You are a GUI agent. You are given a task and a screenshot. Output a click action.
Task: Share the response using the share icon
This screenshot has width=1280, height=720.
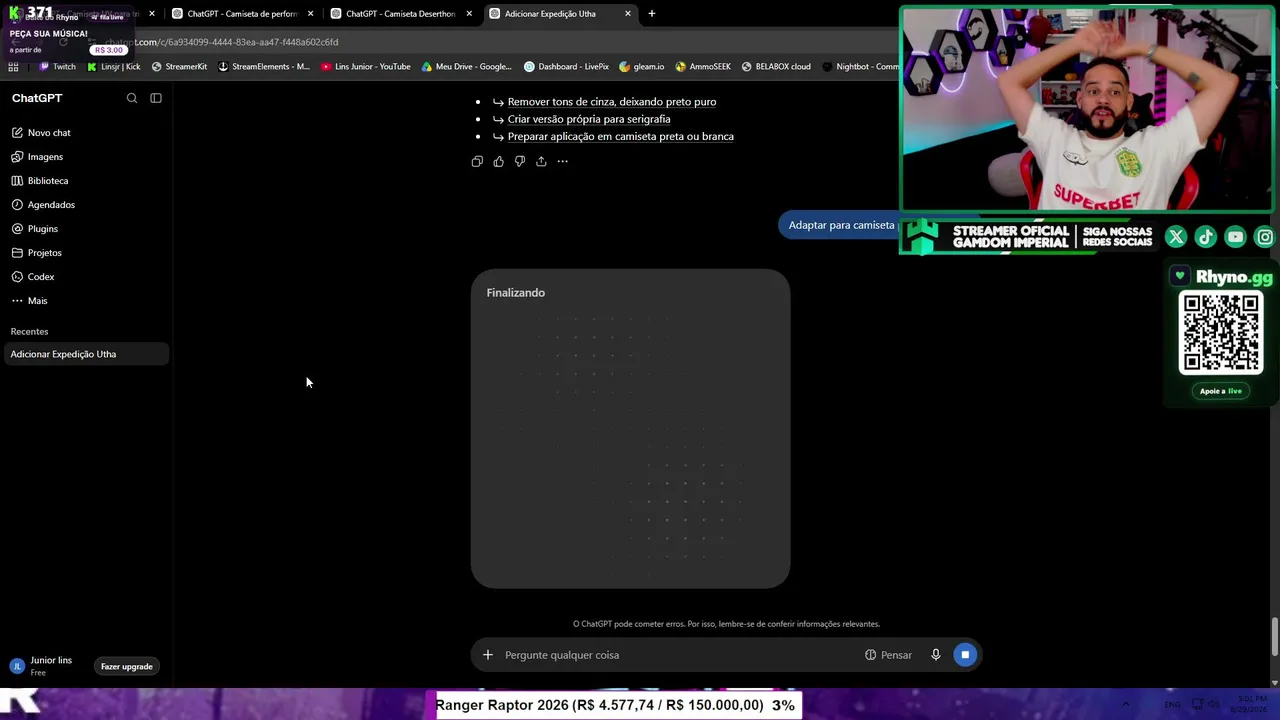541,161
